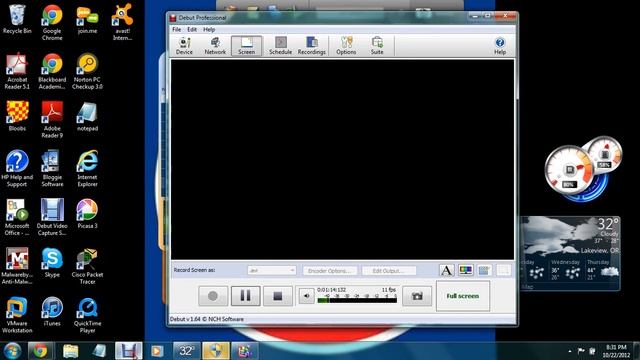
Task: Open avast! Internet Security desktop shortcut
Action: pyautogui.click(x=122, y=22)
